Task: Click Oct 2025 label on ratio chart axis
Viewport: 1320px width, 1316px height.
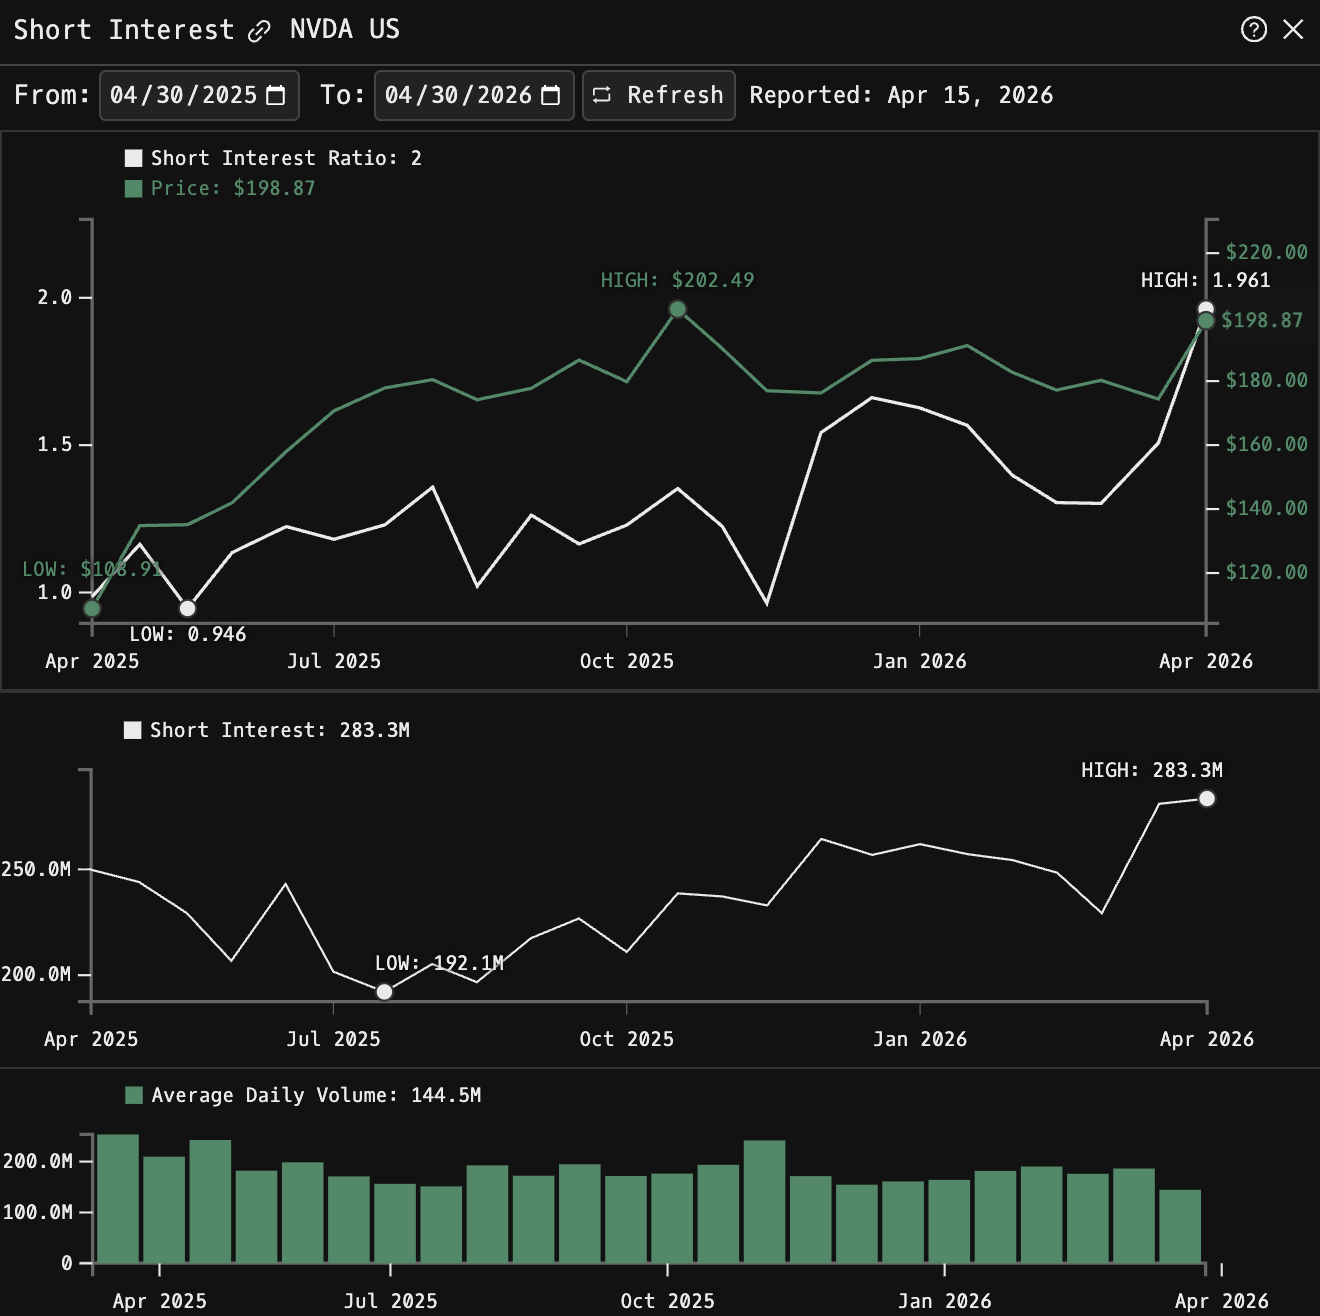Action: pos(627,661)
